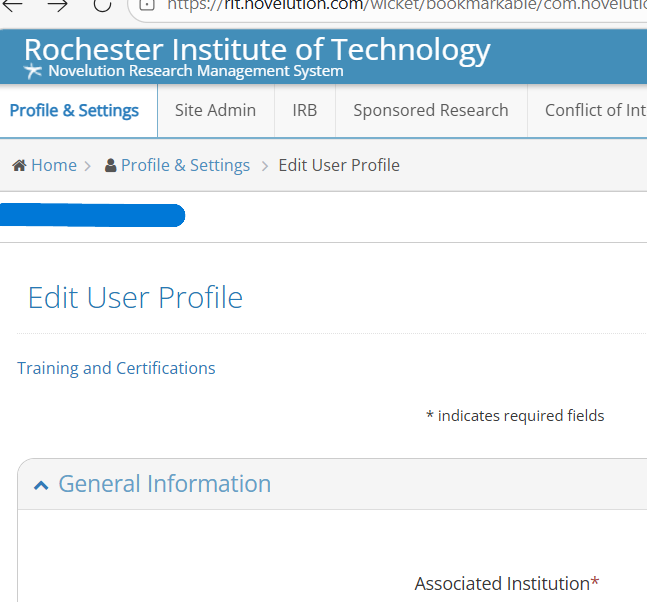Screen dimensions: 647x602
Task: Click the Edit User Profile breadcrumb text
Action: [339, 165]
